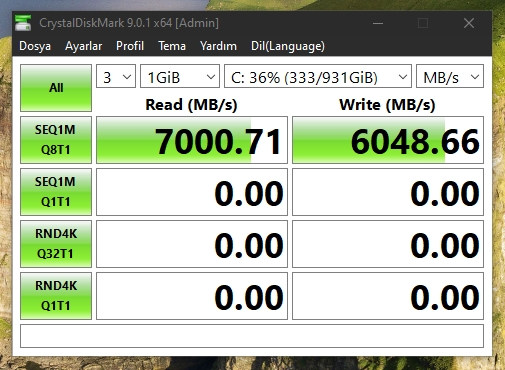Run all benchmarks with the All button
Screen dimensions: 505x370
[56, 88]
